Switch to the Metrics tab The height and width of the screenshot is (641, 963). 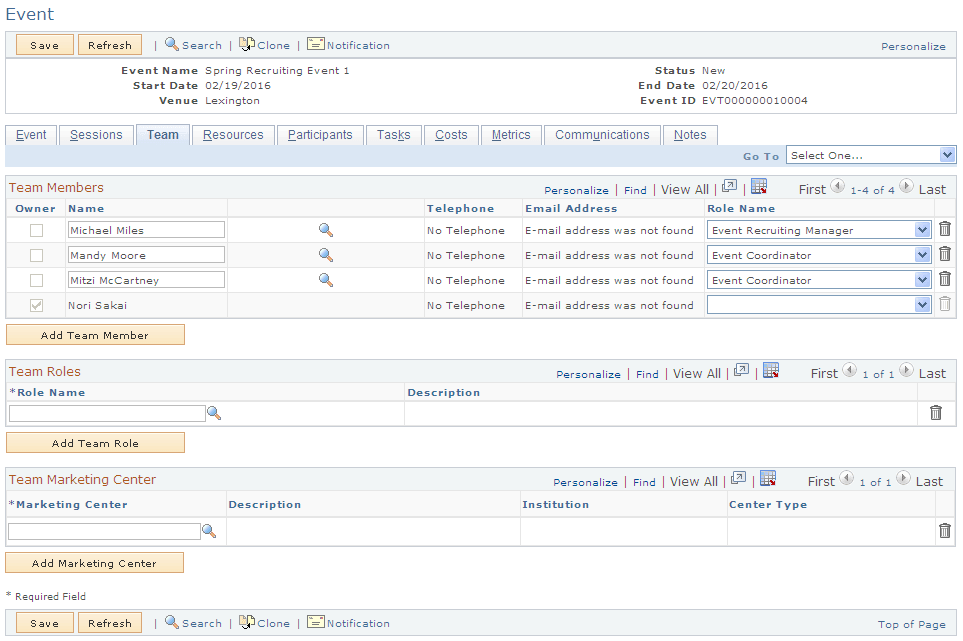pyautogui.click(x=511, y=135)
